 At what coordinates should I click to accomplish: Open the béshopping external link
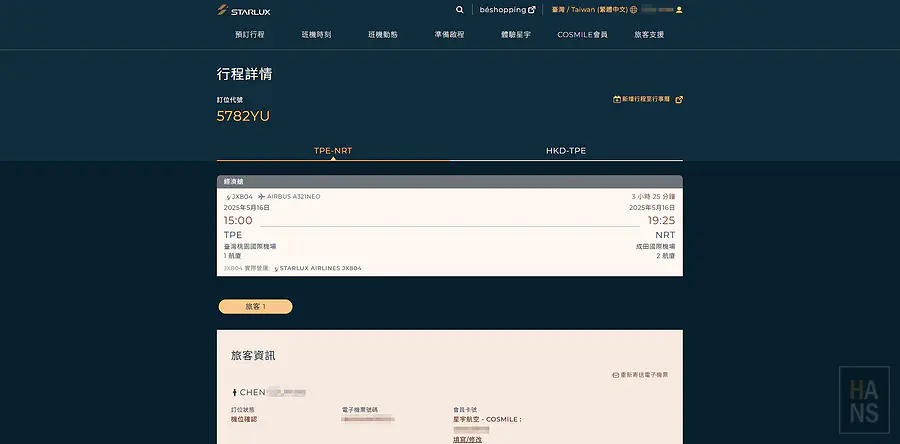(x=507, y=10)
